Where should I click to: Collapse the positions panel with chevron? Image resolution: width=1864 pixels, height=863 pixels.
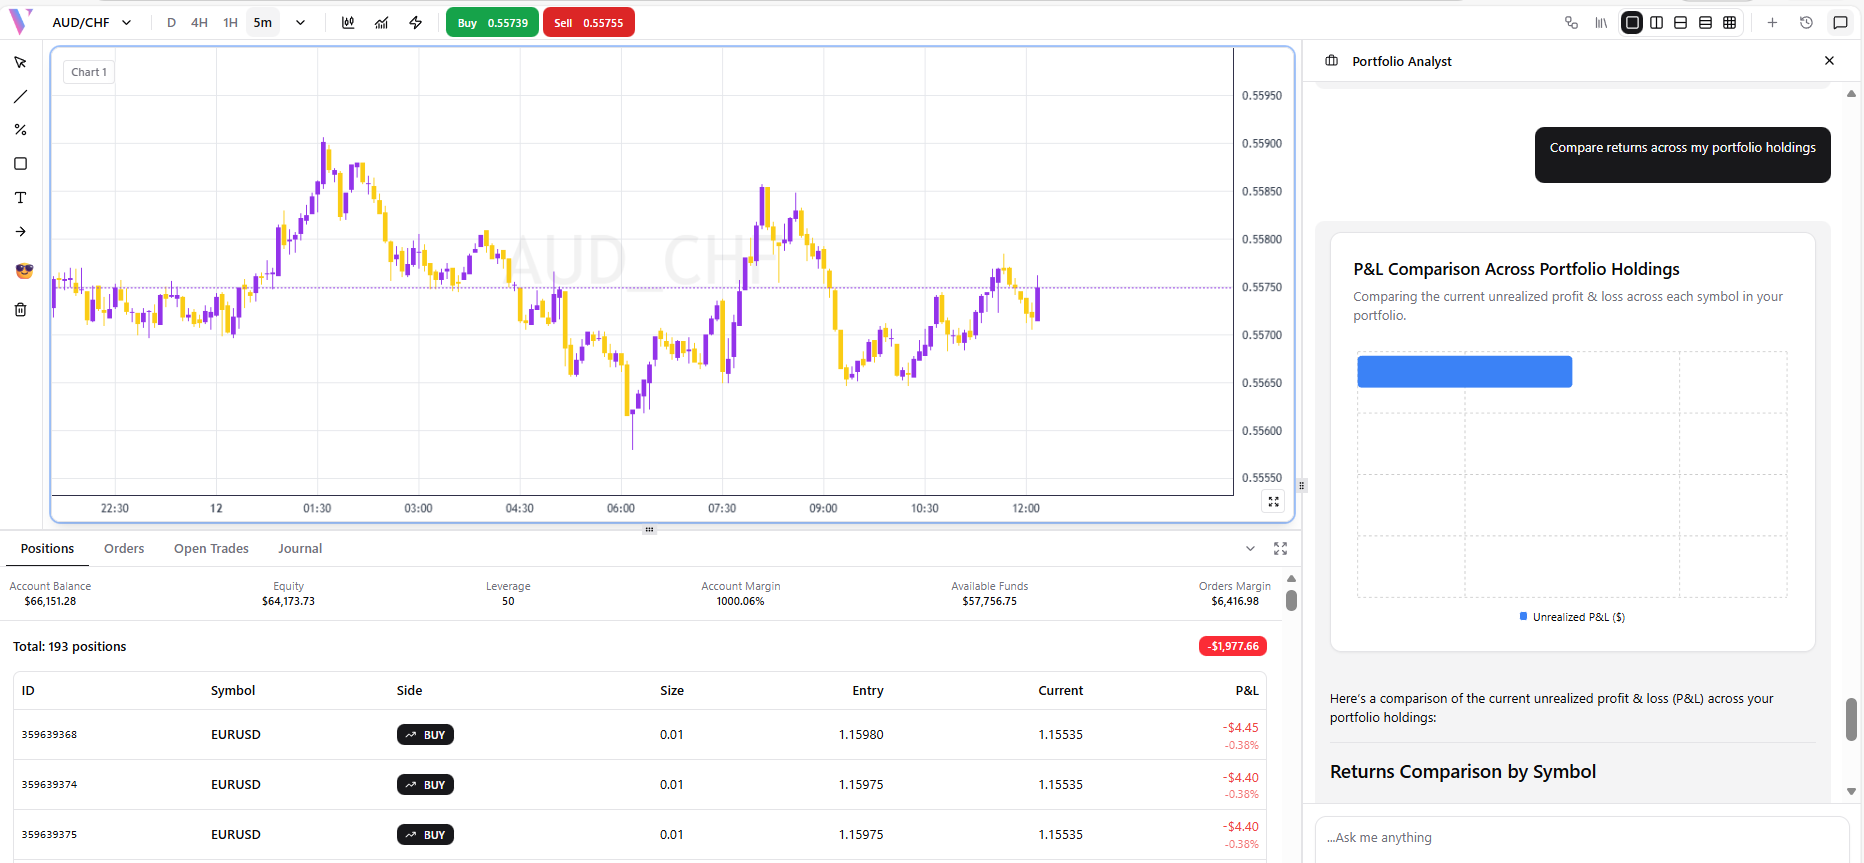1250,549
